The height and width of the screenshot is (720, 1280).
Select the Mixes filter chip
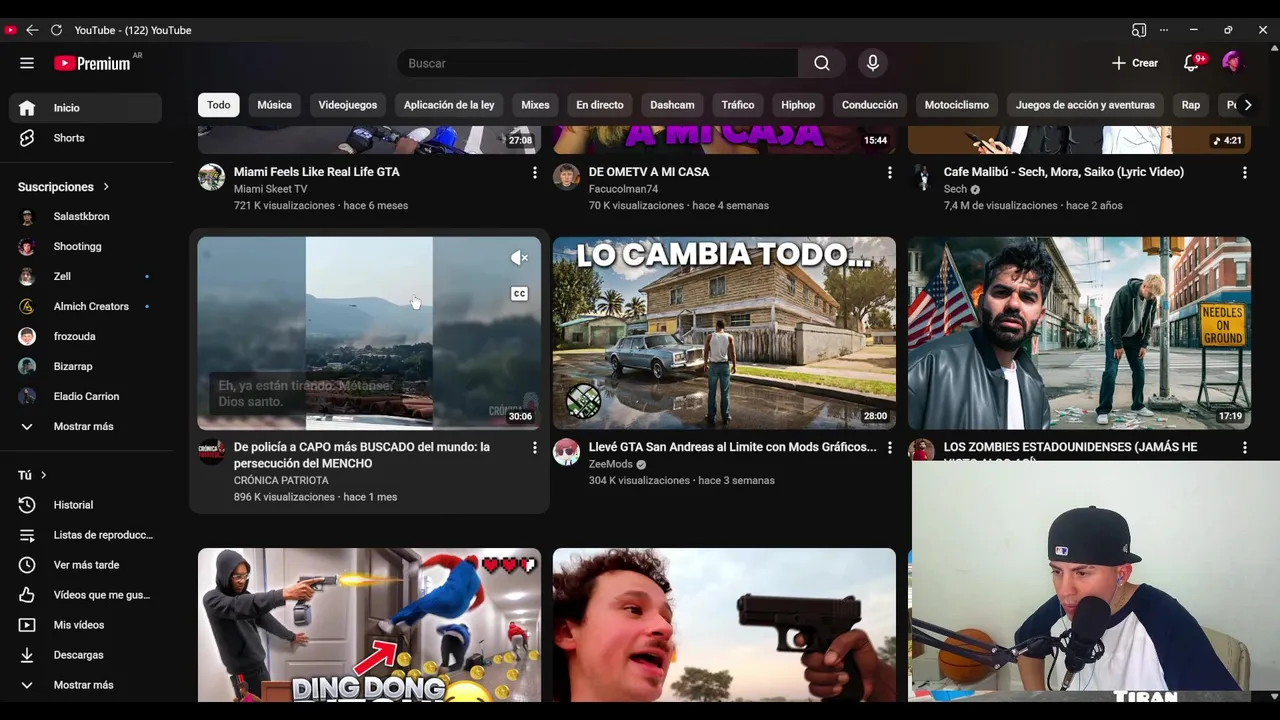point(535,105)
